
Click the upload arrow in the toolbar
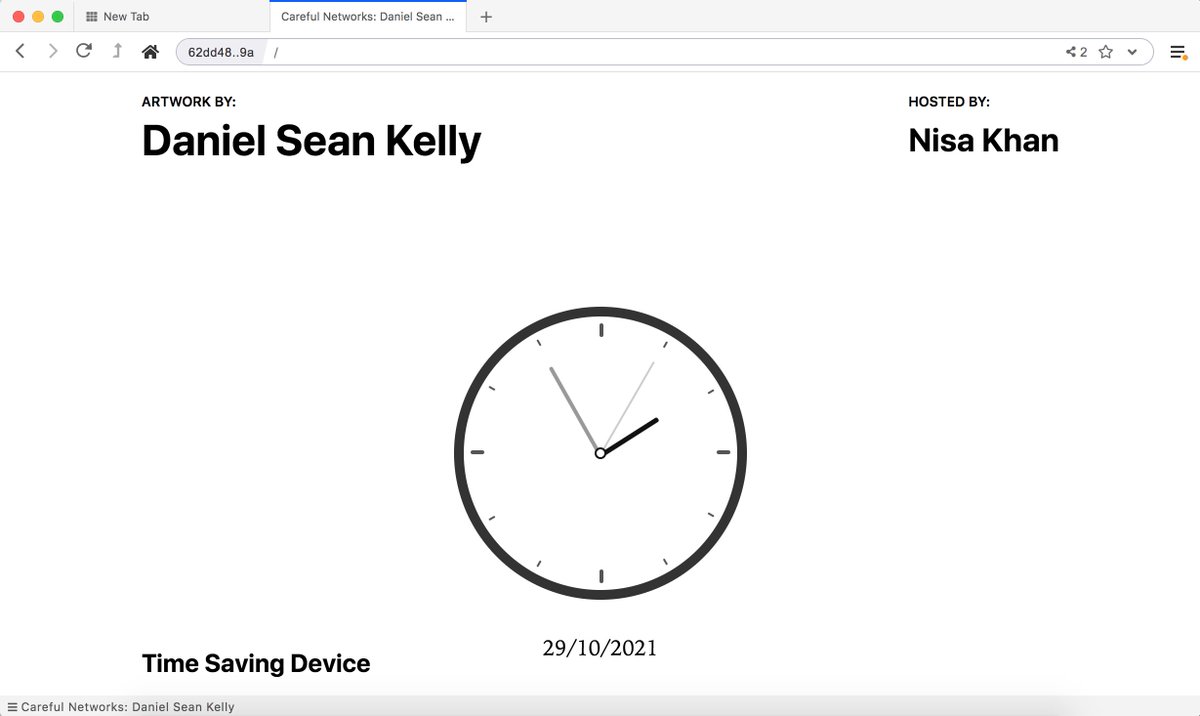(116, 50)
